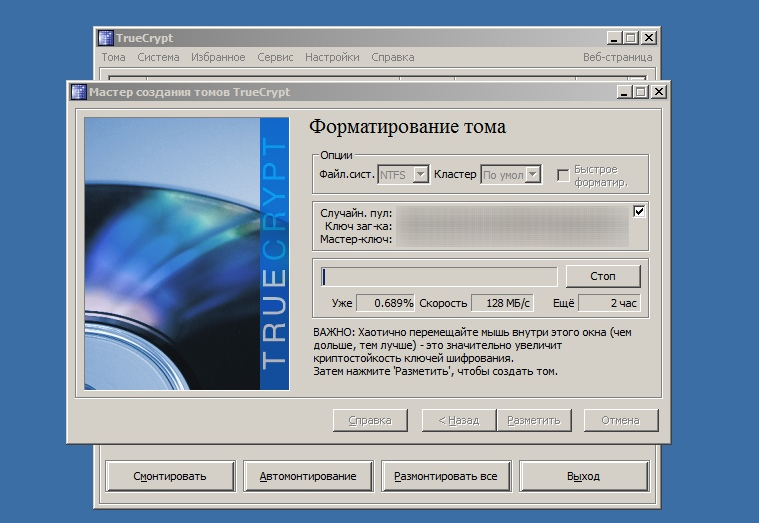The width and height of the screenshot is (759, 523).
Task: Minimize the volume creation wizard window
Action: (x=624, y=92)
